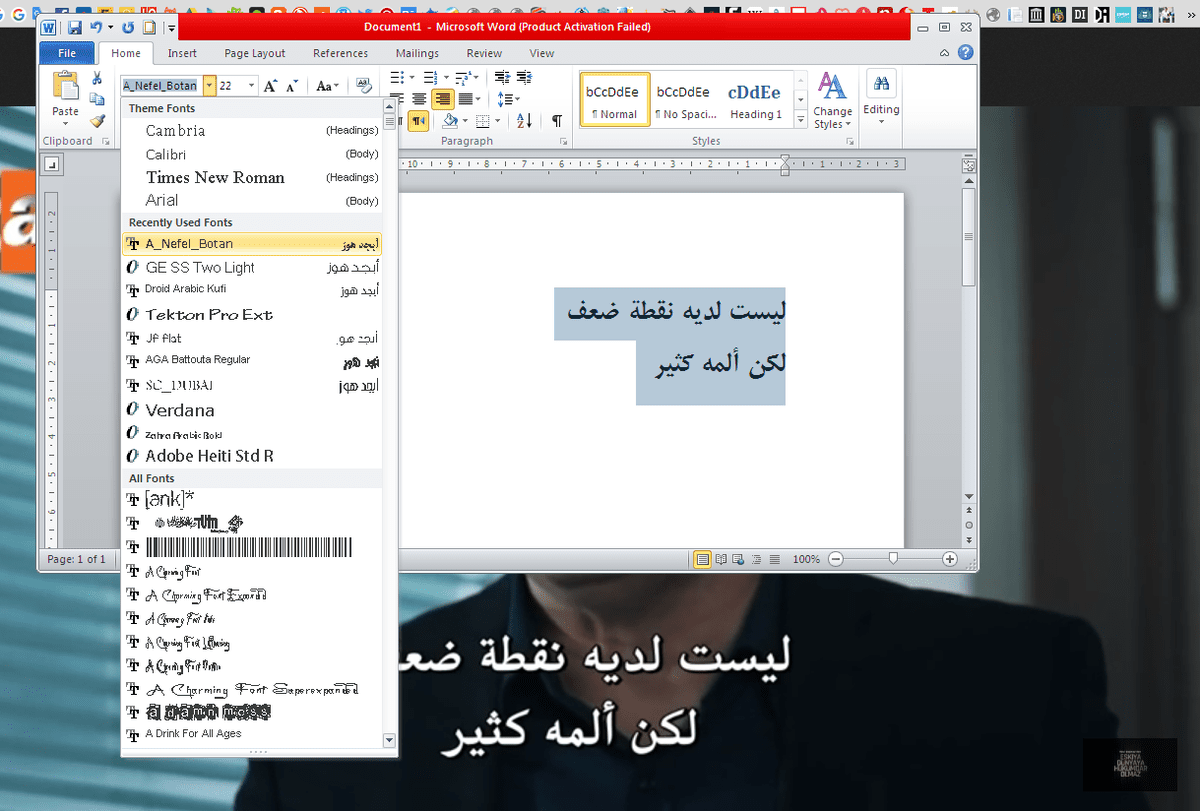Image resolution: width=1200 pixels, height=811 pixels.
Task: Click the Clear Formatting icon
Action: [364, 86]
